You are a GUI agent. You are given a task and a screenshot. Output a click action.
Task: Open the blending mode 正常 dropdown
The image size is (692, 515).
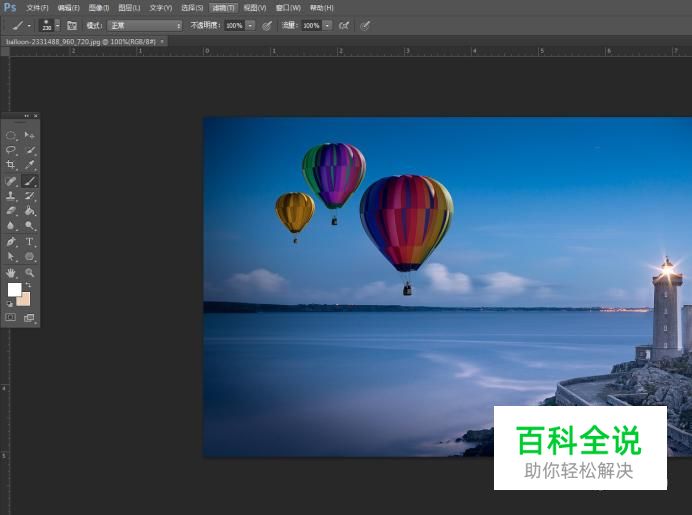pos(145,25)
